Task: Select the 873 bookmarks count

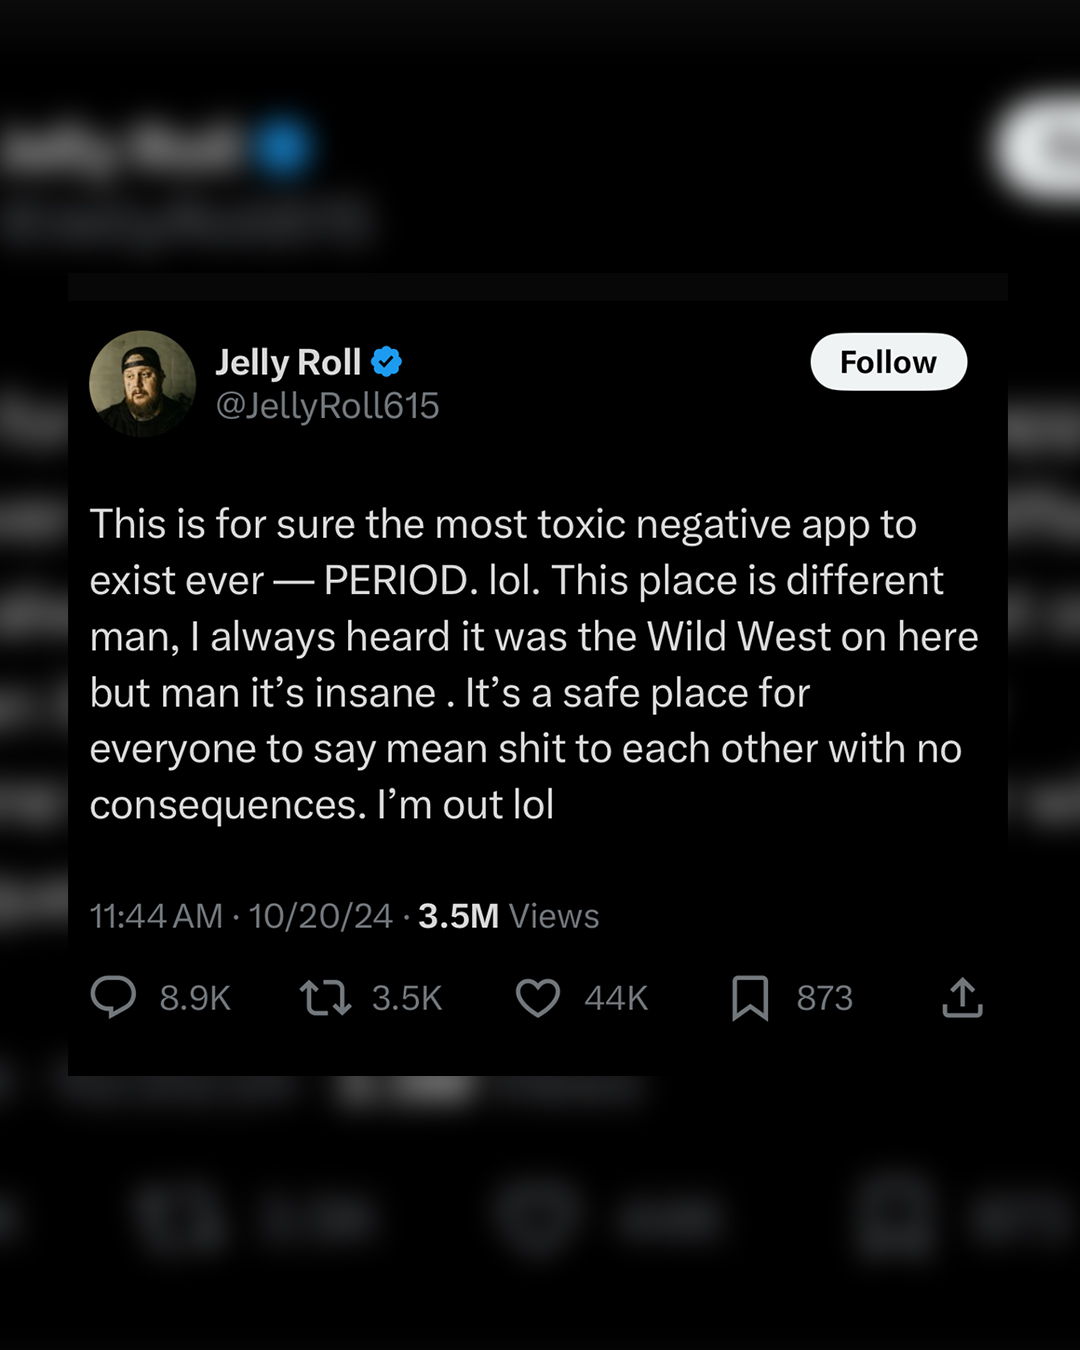Action: pos(825,998)
